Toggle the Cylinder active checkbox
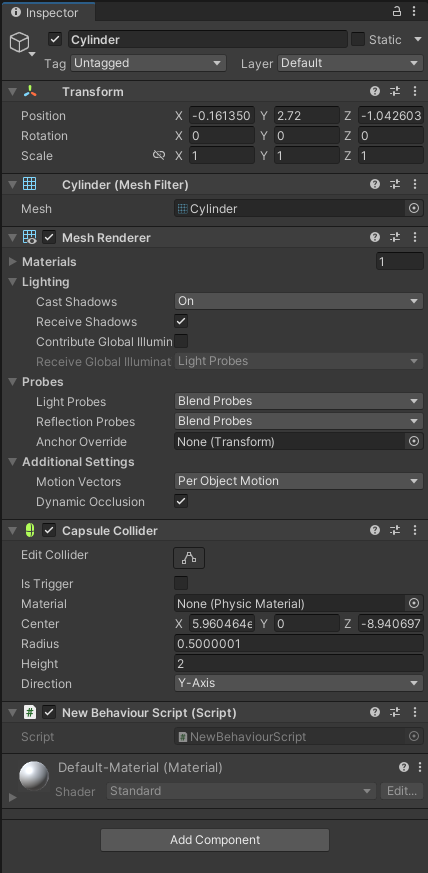Viewport: 428px width, 873px height. click(x=55, y=40)
